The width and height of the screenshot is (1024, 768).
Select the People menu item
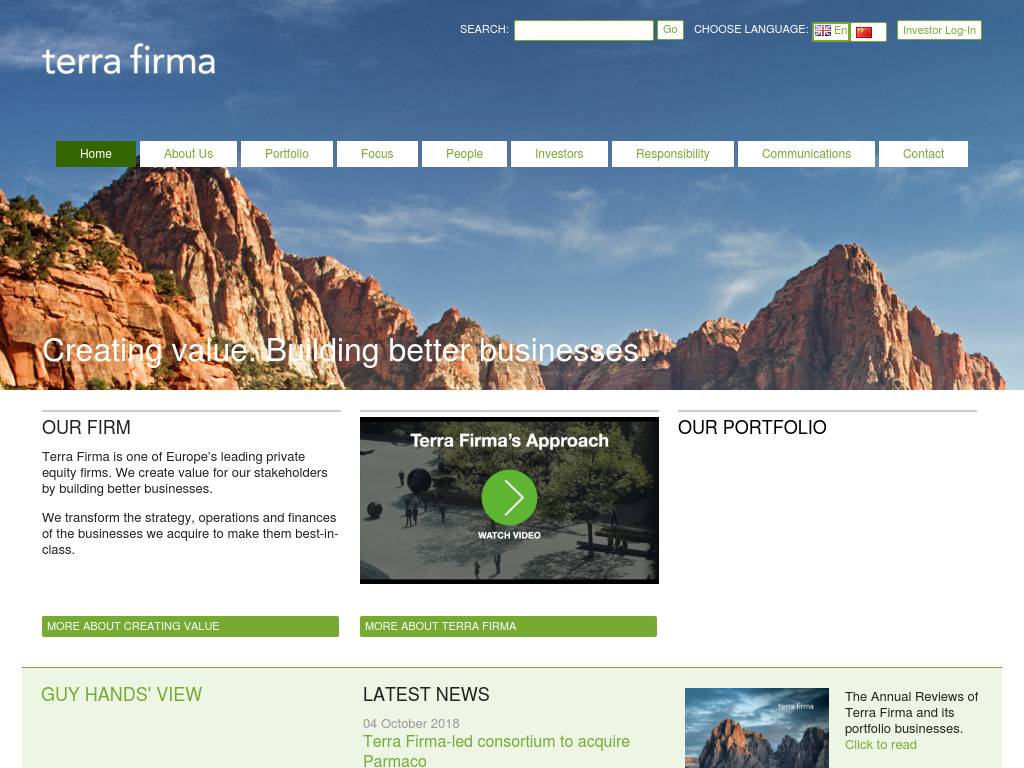[x=464, y=154]
